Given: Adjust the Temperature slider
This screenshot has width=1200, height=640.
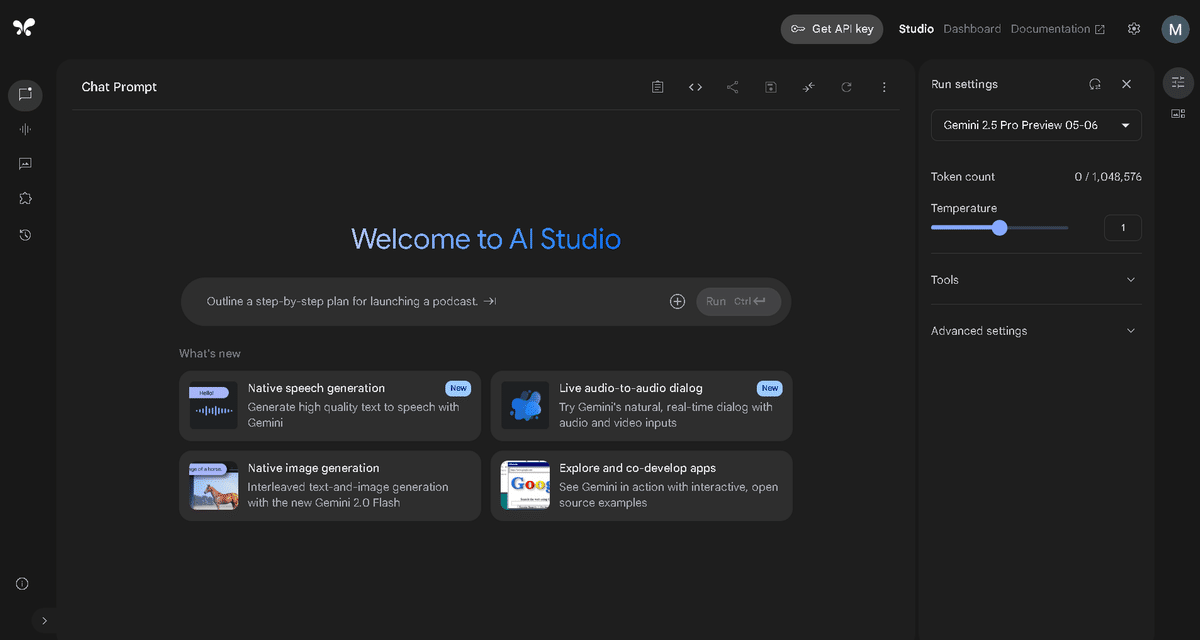Looking at the screenshot, I should pos(999,228).
